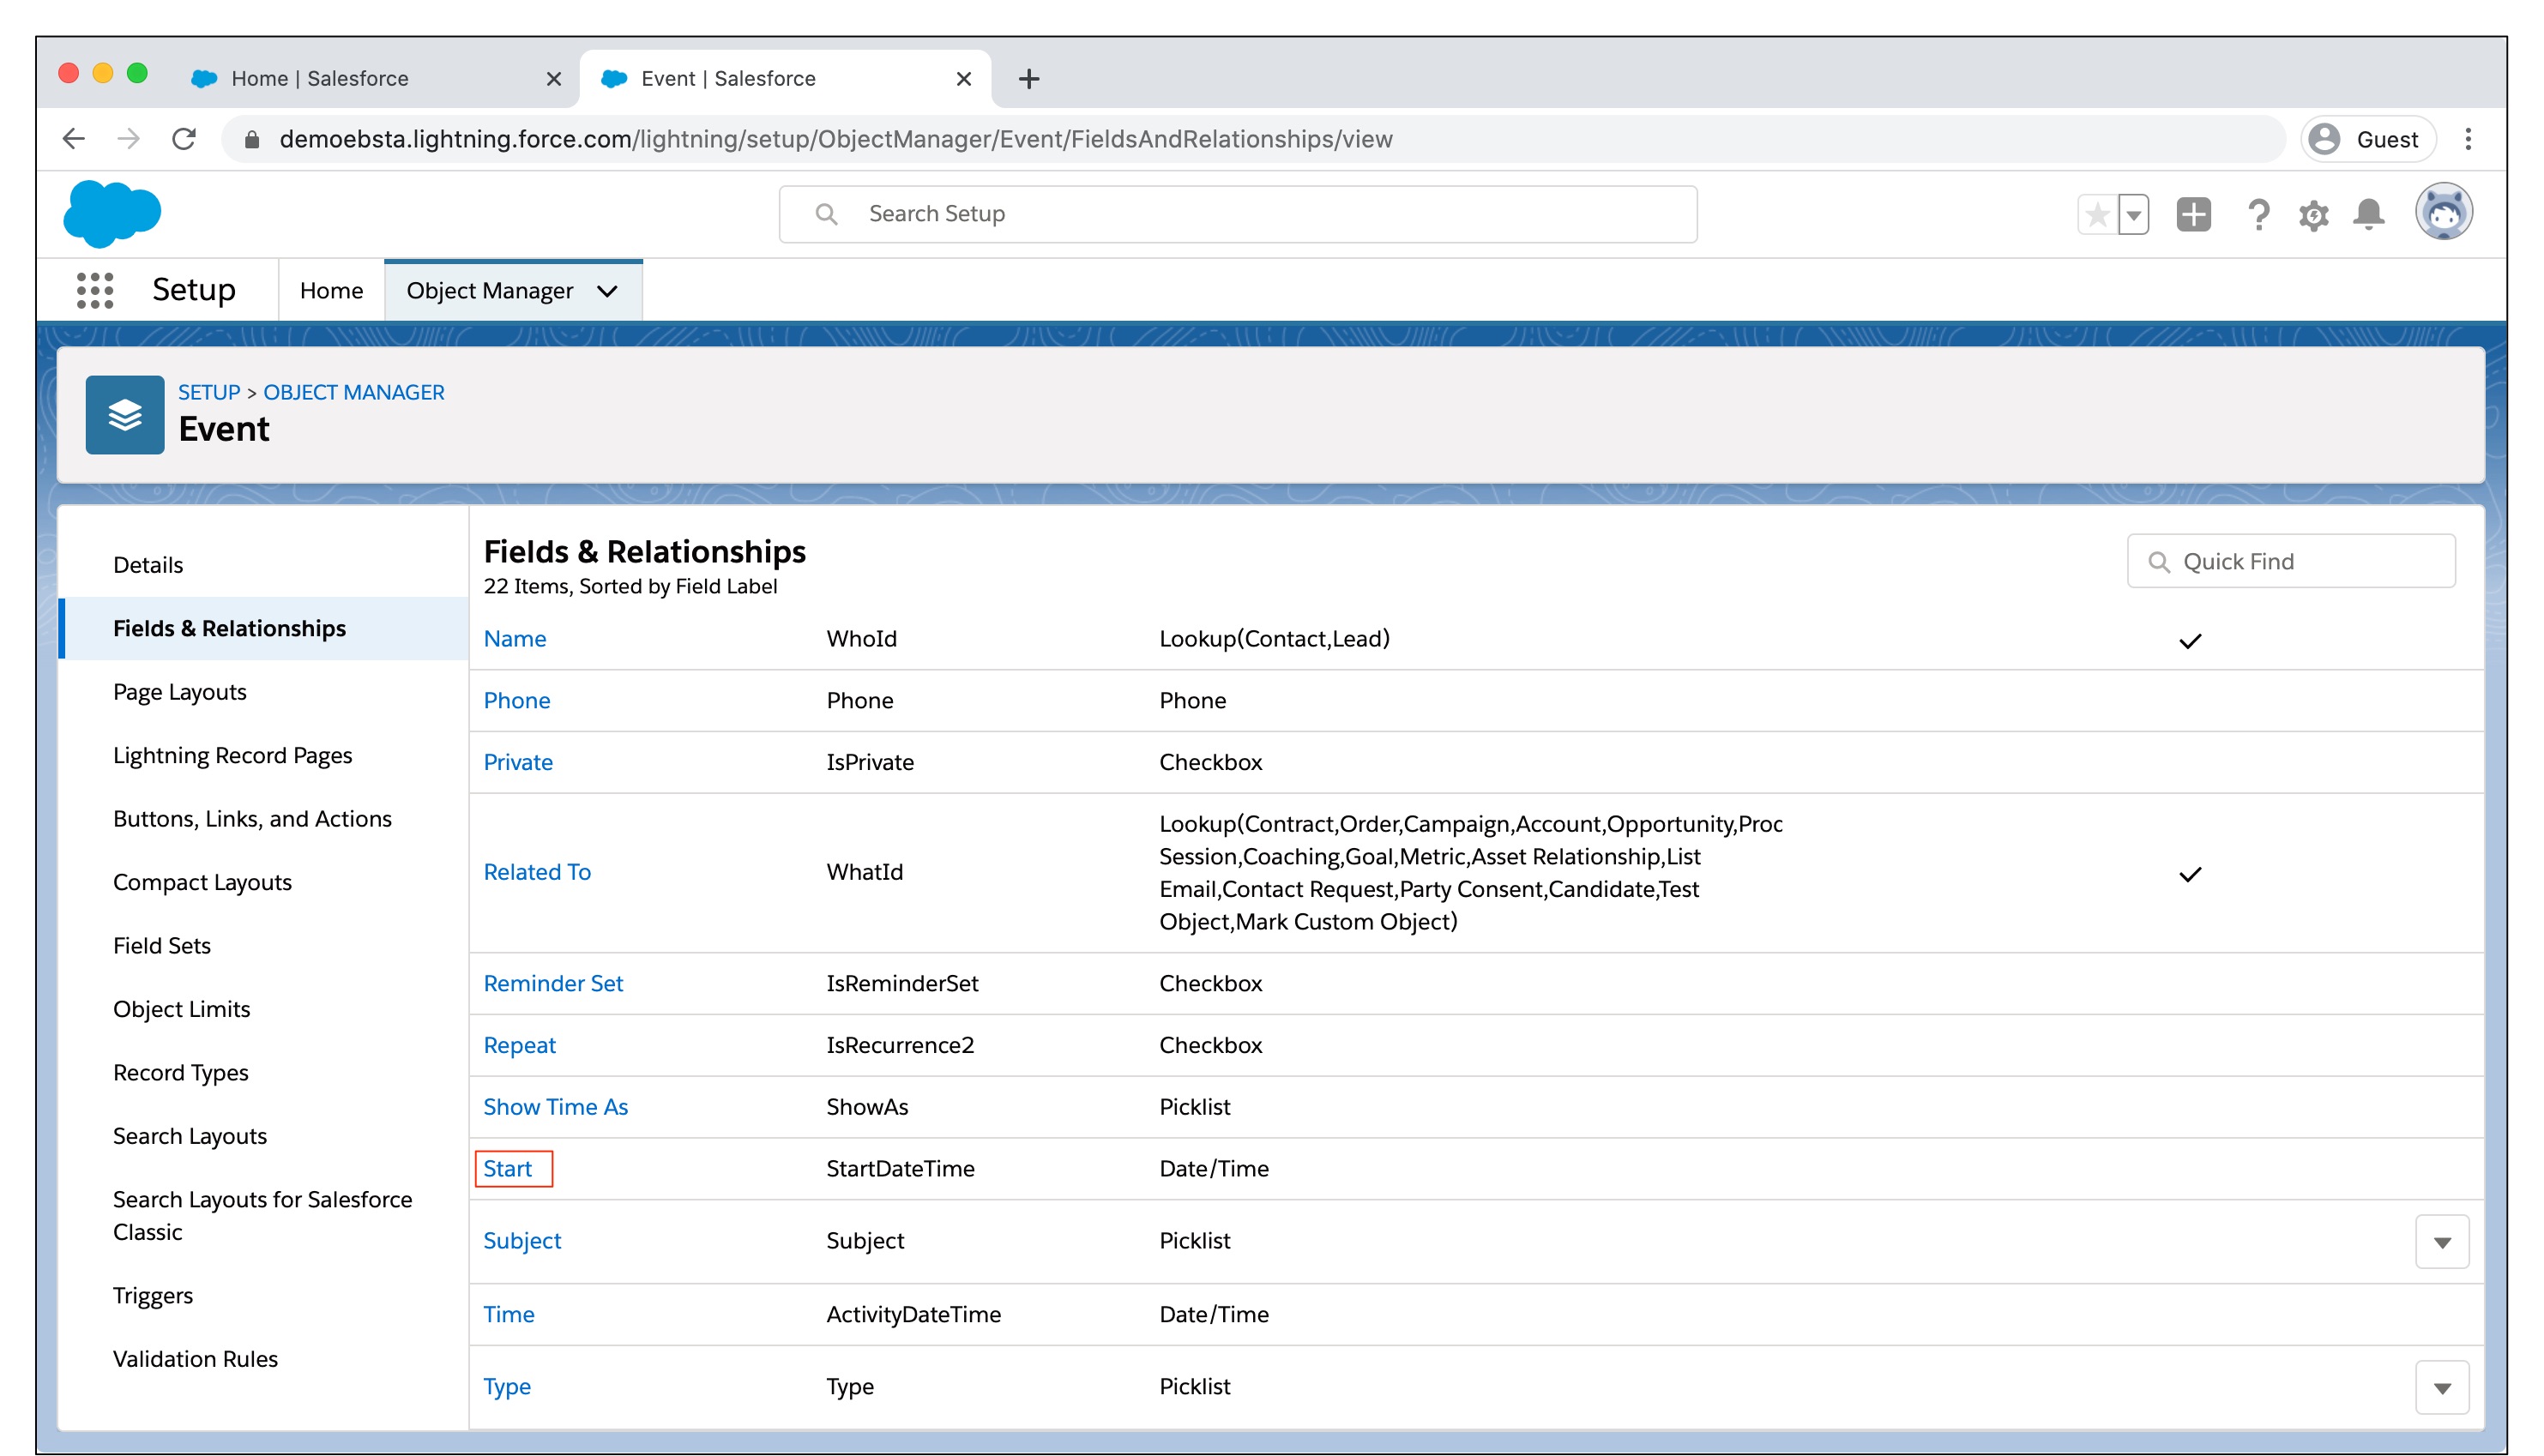Open the Start field link

507,1168
